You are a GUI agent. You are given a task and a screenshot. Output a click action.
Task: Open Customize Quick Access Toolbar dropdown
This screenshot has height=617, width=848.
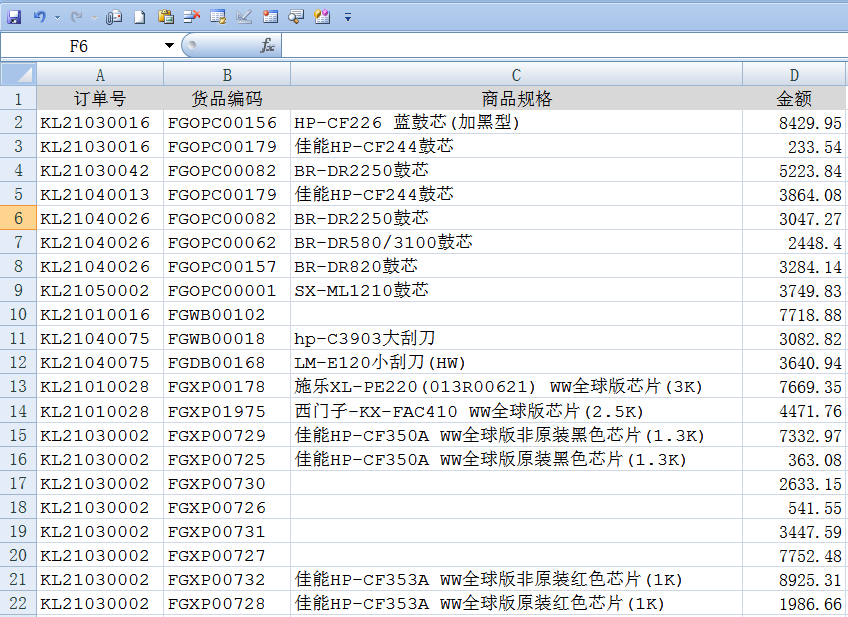[x=348, y=18]
